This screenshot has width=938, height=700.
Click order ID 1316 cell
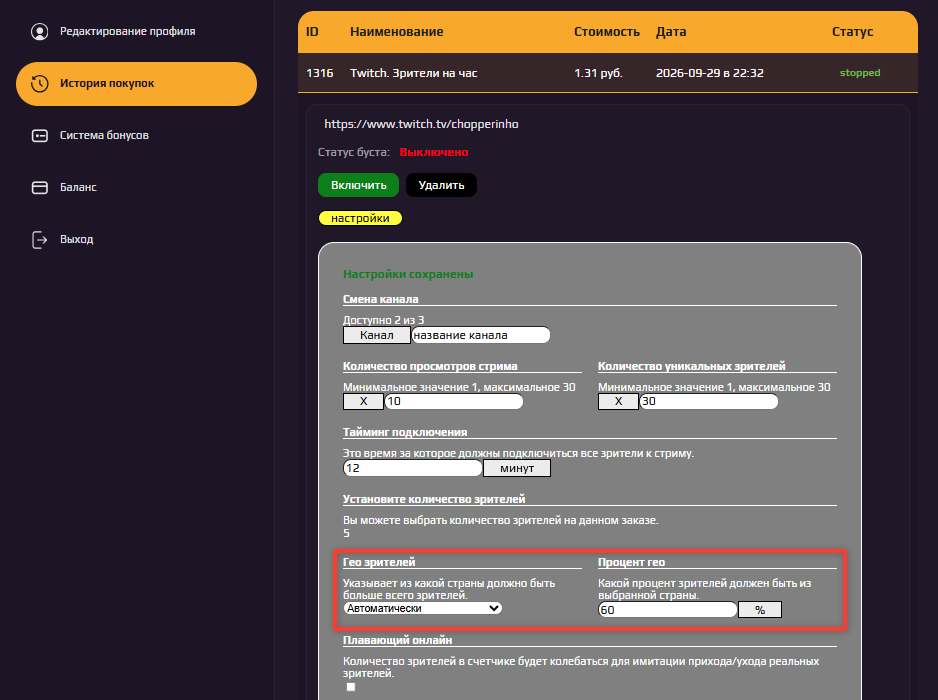(319, 73)
